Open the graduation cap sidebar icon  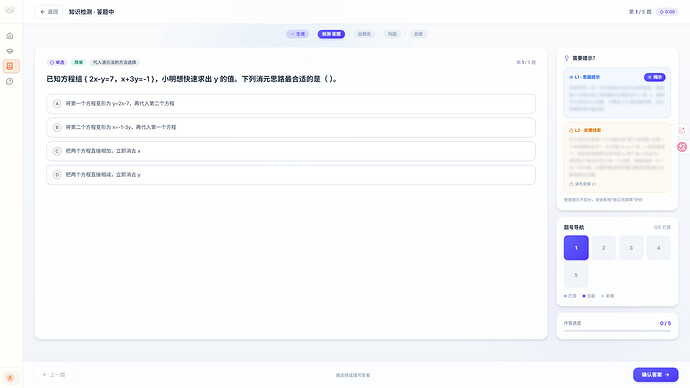(x=10, y=51)
